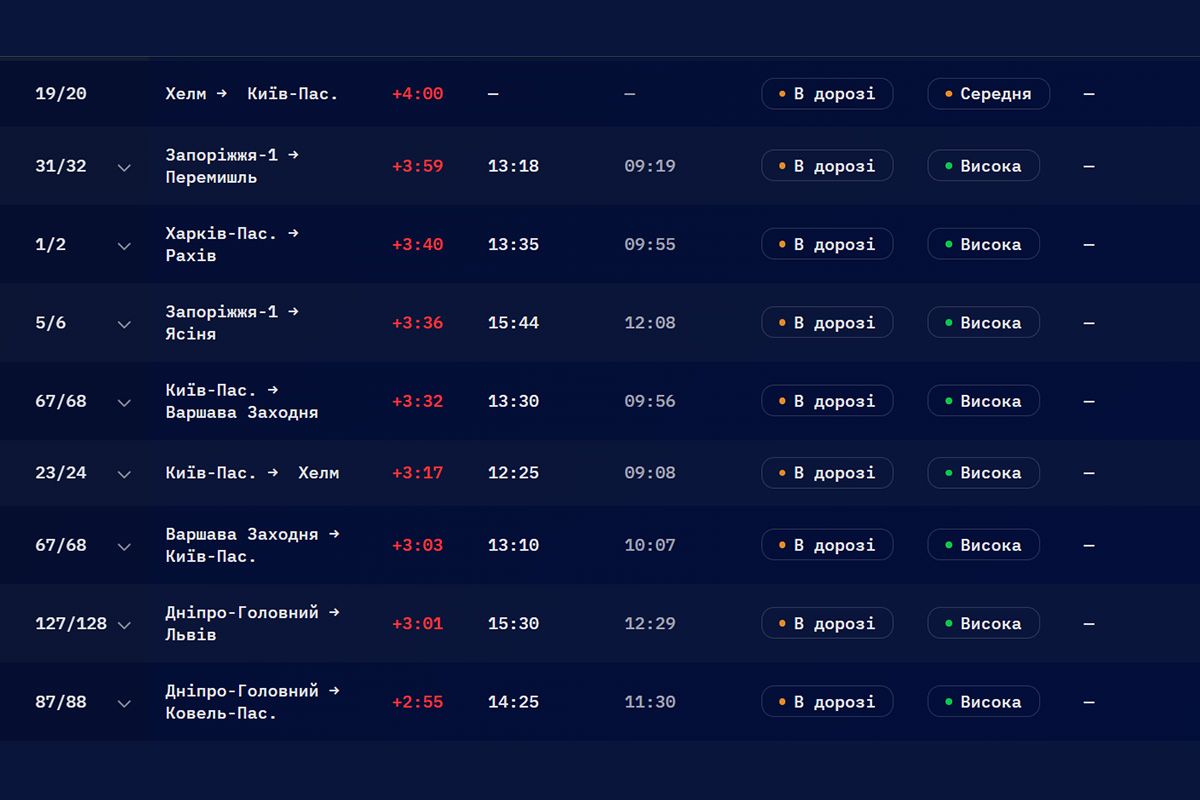Image resolution: width=1200 pixels, height=800 pixels.
Task: Click the 09:08 time value
Action: coord(650,473)
